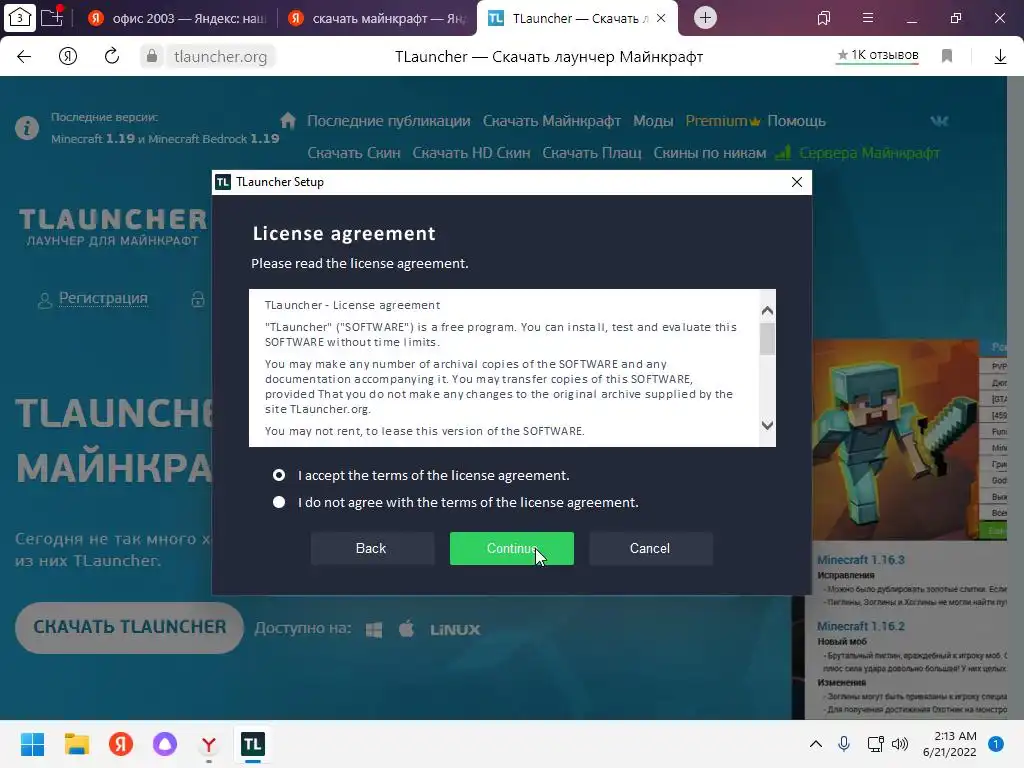Screen dimensions: 1024x768
Task: Click the info icon near latest versions
Action: pyautogui.click(x=27, y=128)
